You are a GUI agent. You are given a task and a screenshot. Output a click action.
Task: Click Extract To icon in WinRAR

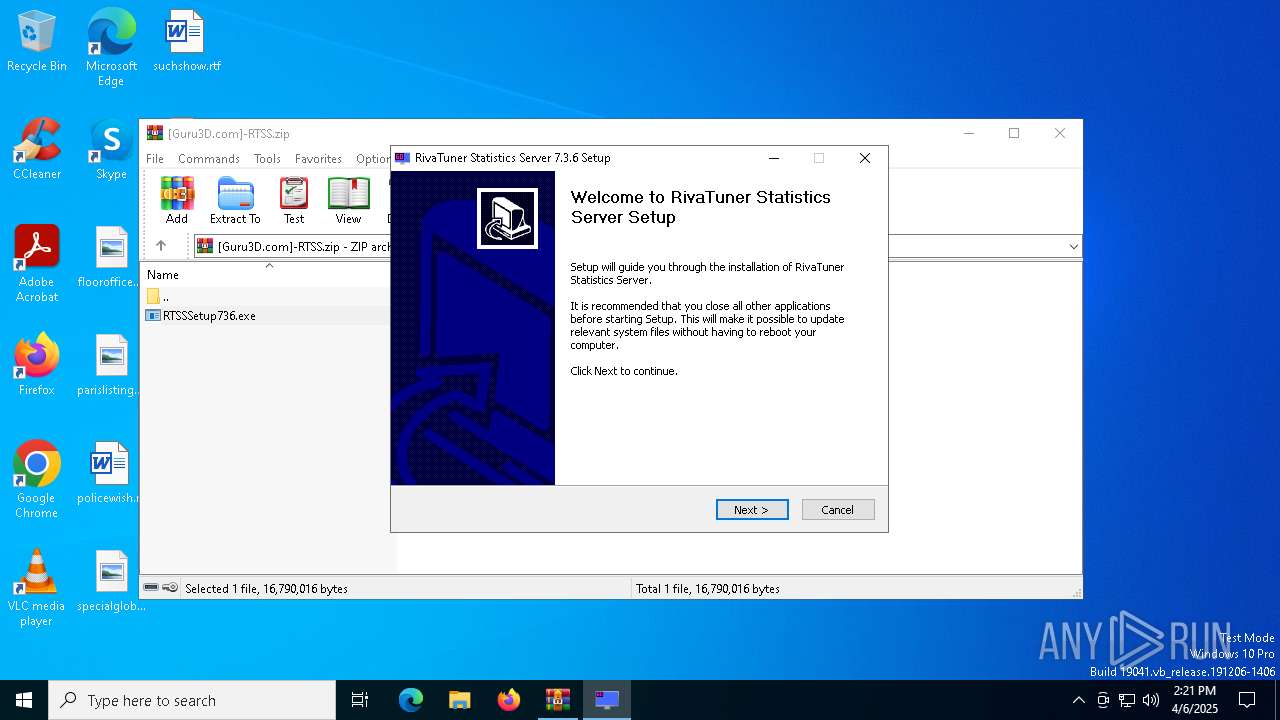[x=235, y=201]
